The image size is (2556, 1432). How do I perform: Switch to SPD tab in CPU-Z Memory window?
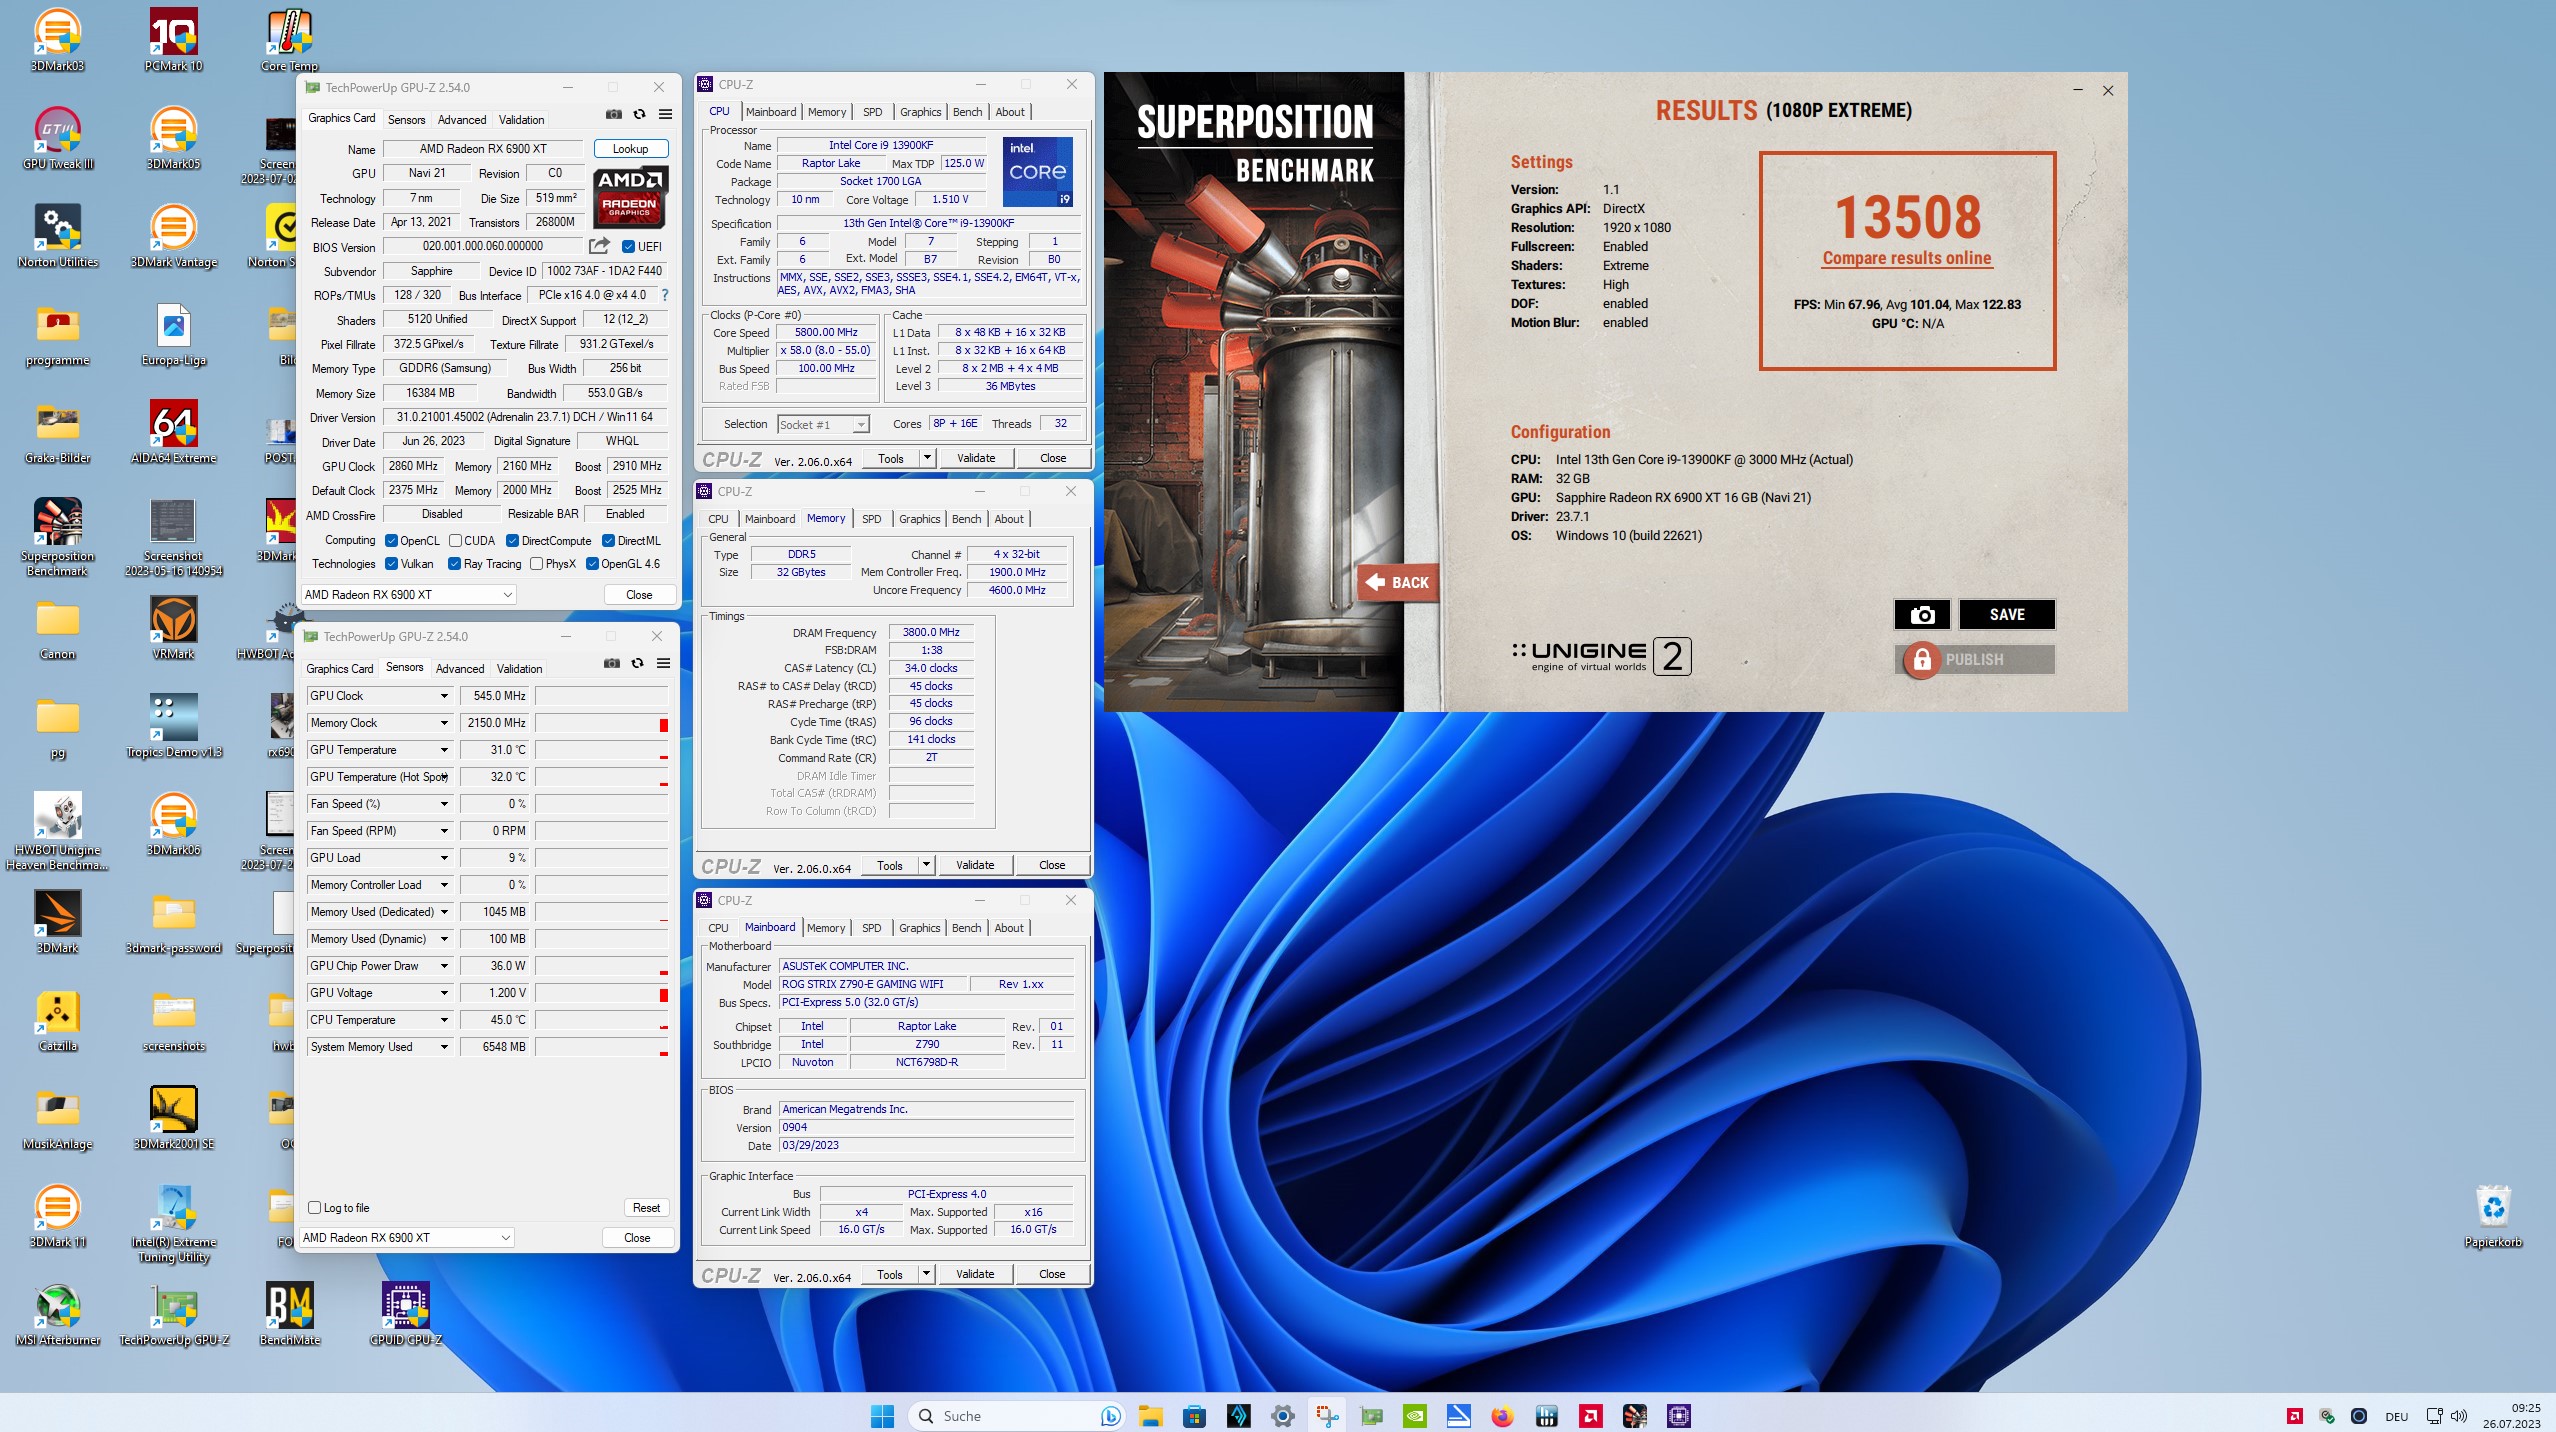click(872, 519)
